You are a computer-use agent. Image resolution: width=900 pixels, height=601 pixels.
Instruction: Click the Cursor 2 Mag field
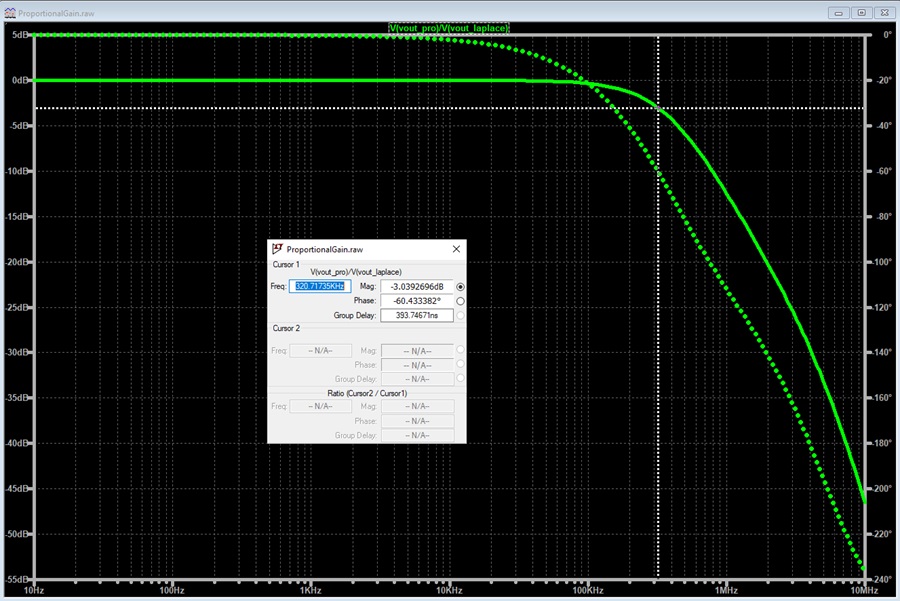[417, 351]
